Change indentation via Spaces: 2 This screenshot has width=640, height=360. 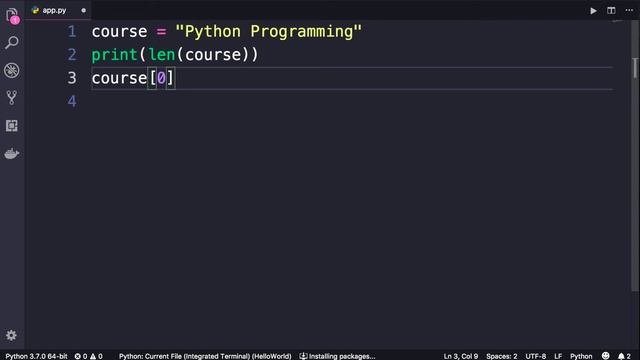point(502,356)
